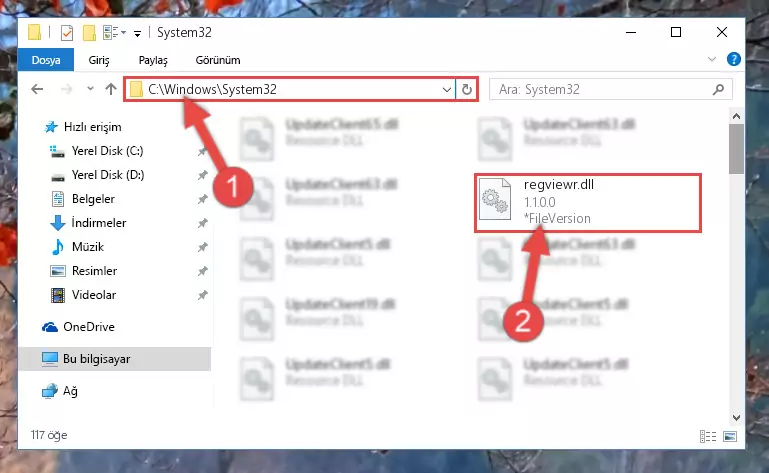This screenshot has width=769, height=473.
Task: Toggle the pin beside Müzik
Action: pos(203,247)
